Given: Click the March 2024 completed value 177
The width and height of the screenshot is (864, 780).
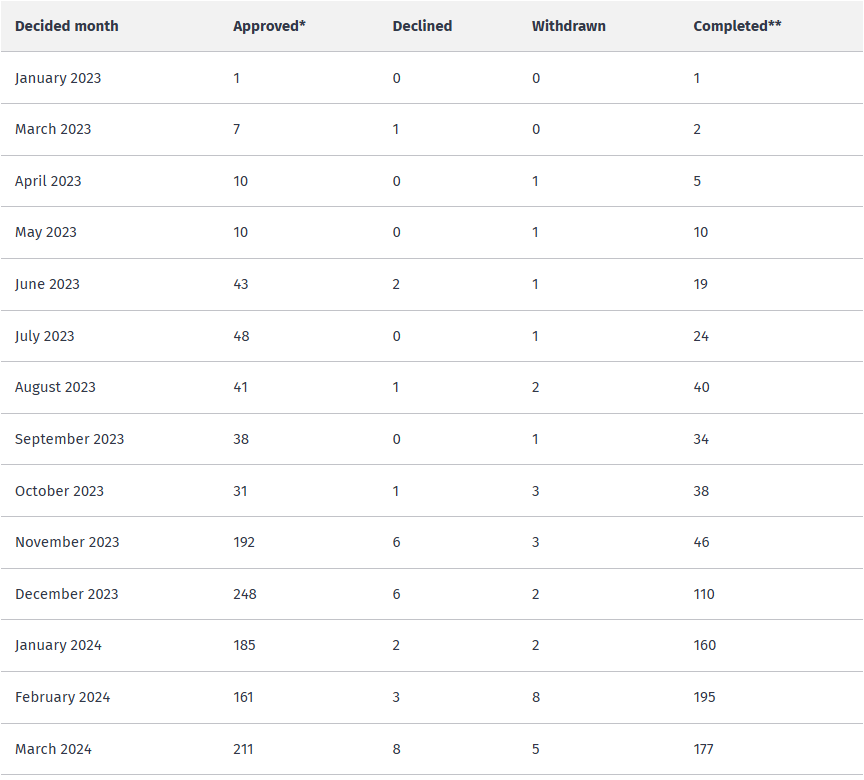Looking at the screenshot, I should click(x=703, y=749).
